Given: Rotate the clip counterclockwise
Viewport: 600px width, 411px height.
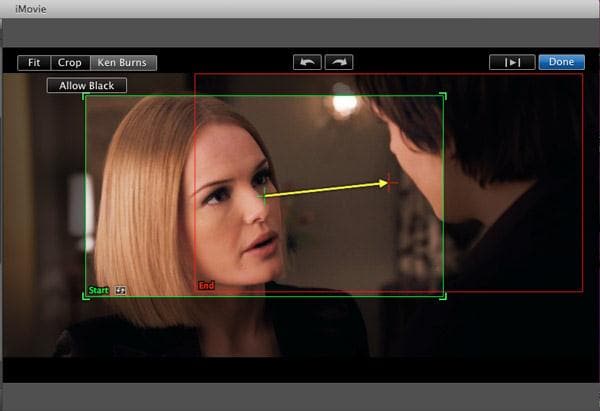Looking at the screenshot, I should 307,62.
